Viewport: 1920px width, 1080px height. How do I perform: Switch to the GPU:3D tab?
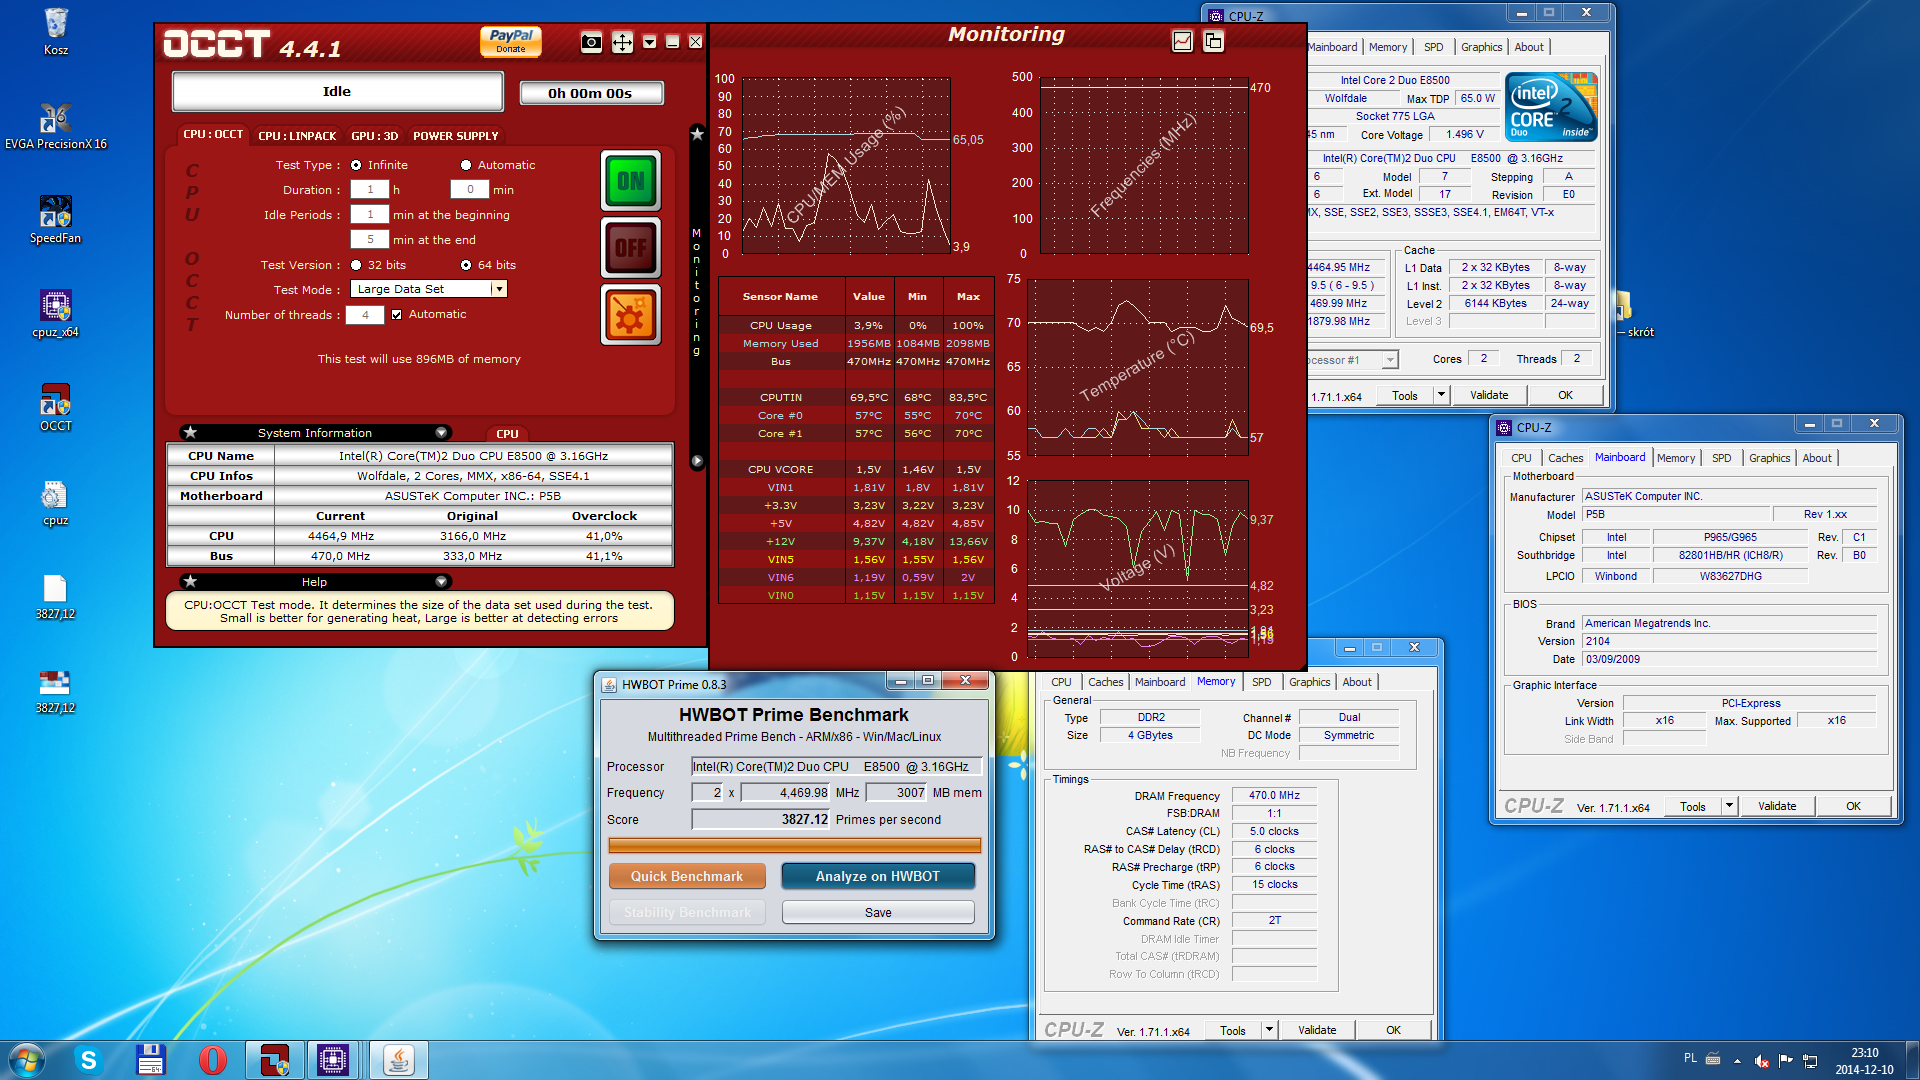[x=375, y=136]
